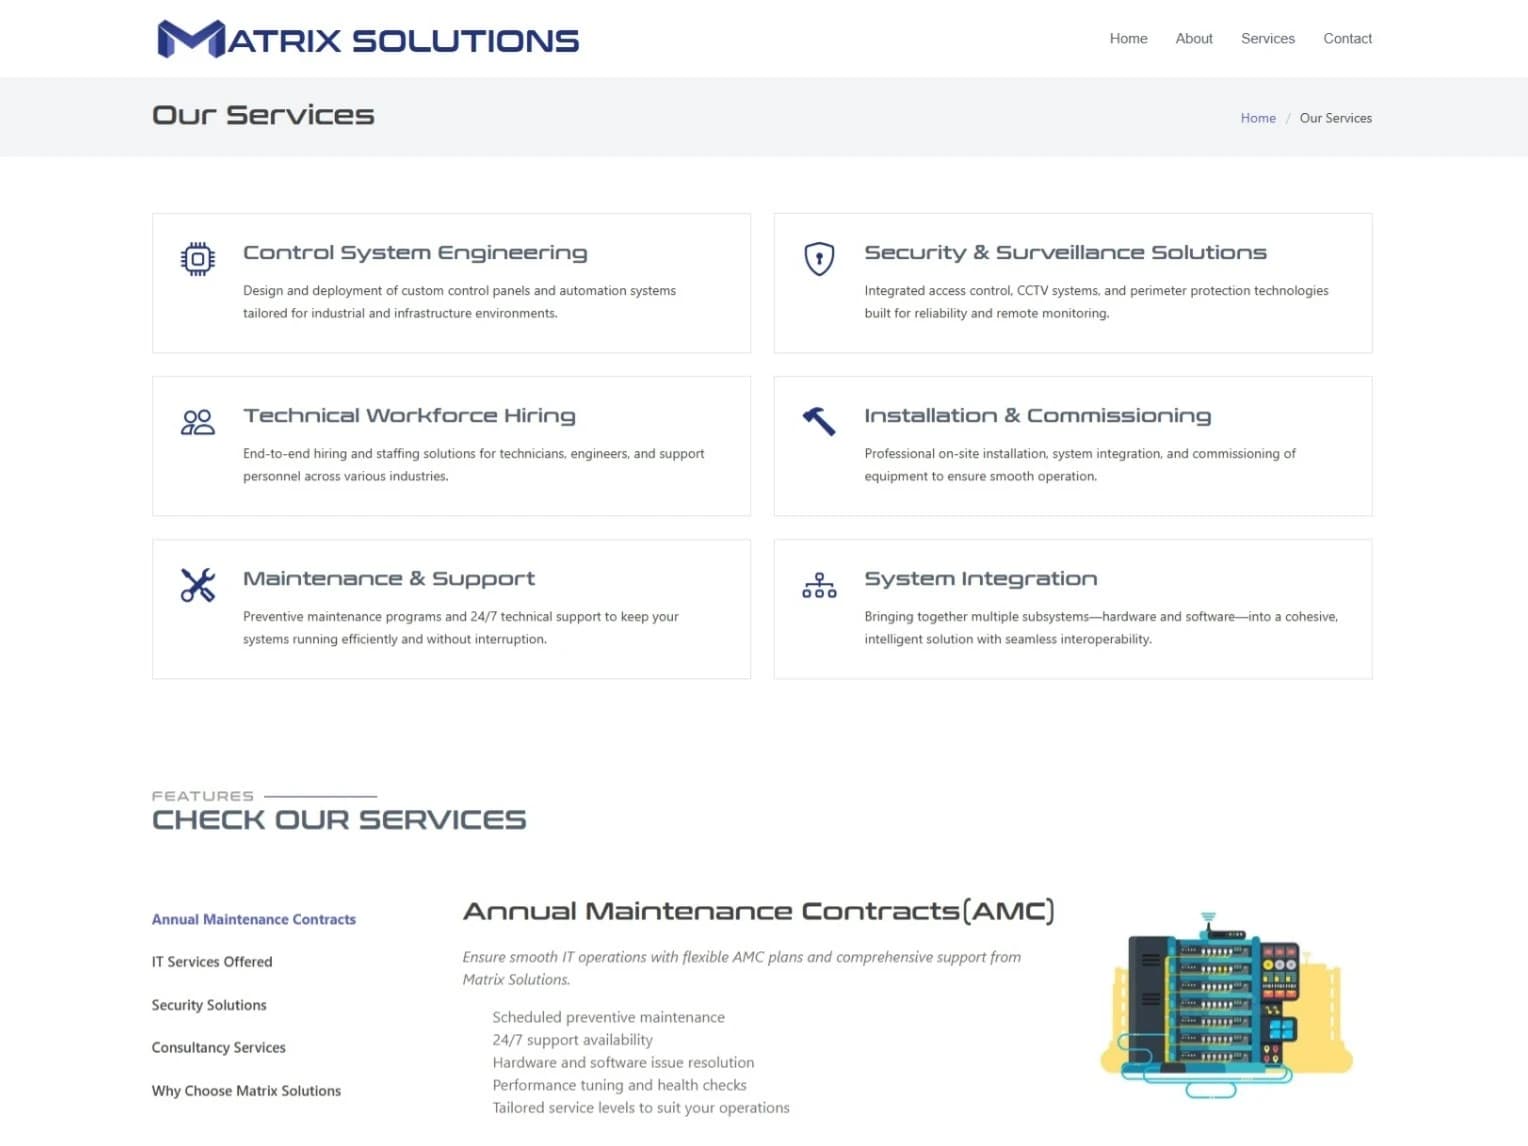
Task: Click the server rack illustration
Action: coord(1225,1003)
